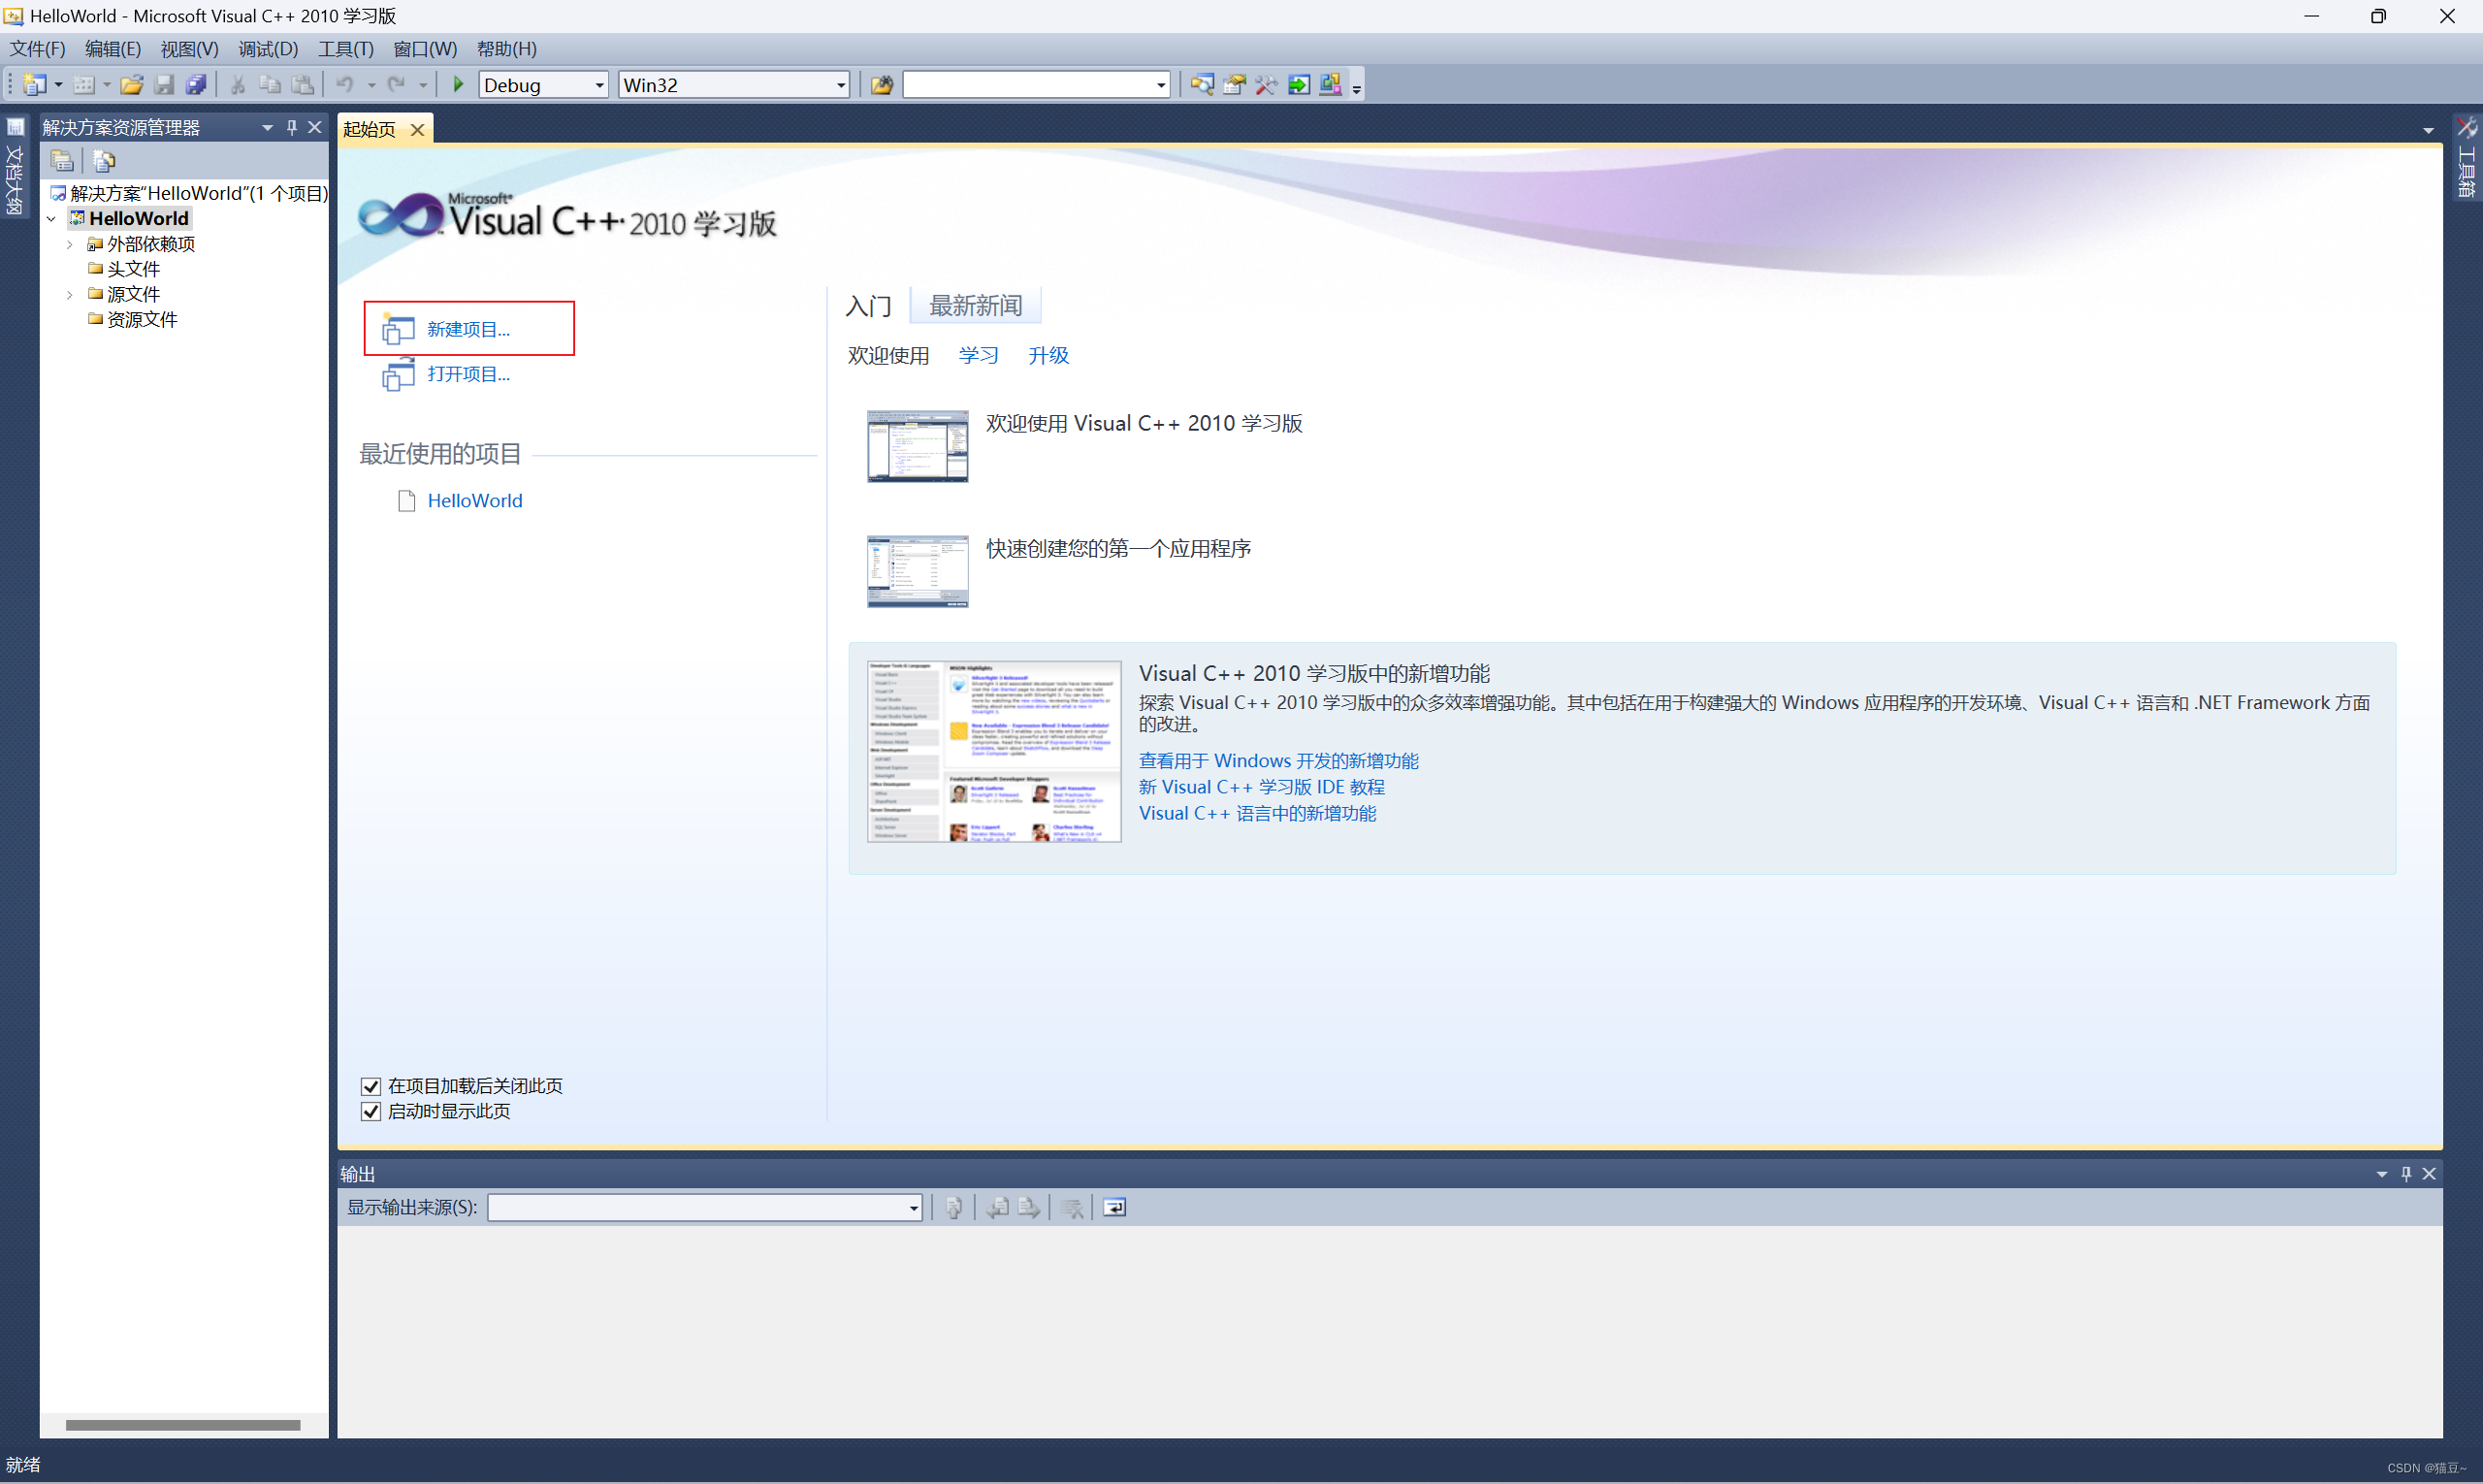This screenshot has width=2483, height=1484.
Task: Undo the last action via toolbar icon
Action: pyautogui.click(x=347, y=84)
